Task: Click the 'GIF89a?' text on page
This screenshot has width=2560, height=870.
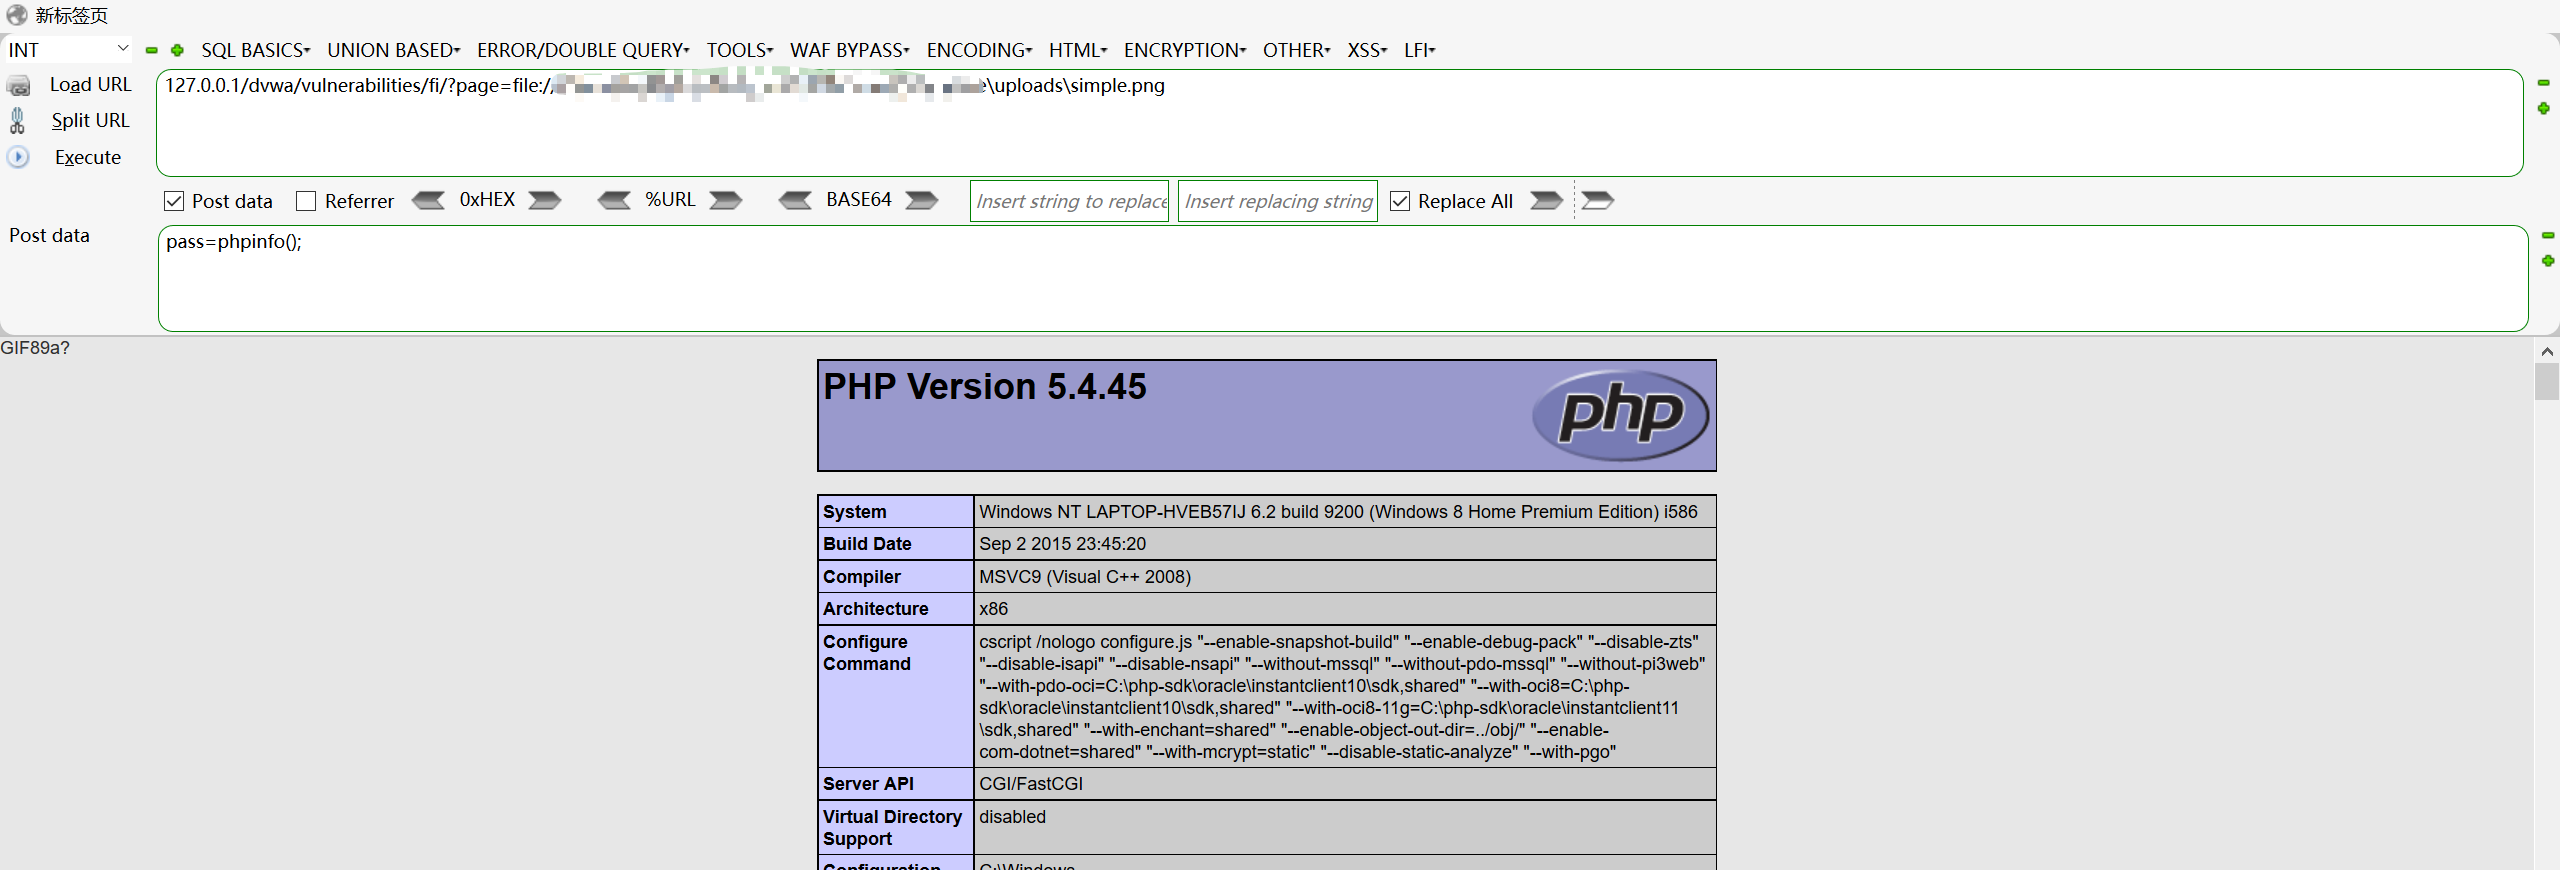Action: pos(35,348)
